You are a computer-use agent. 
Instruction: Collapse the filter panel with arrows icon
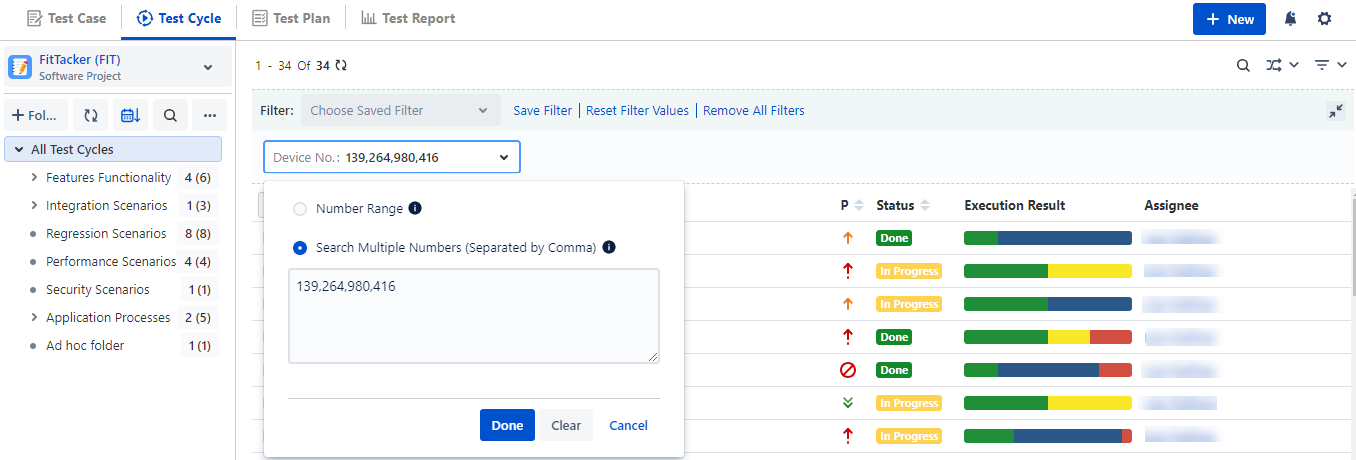click(x=1336, y=111)
